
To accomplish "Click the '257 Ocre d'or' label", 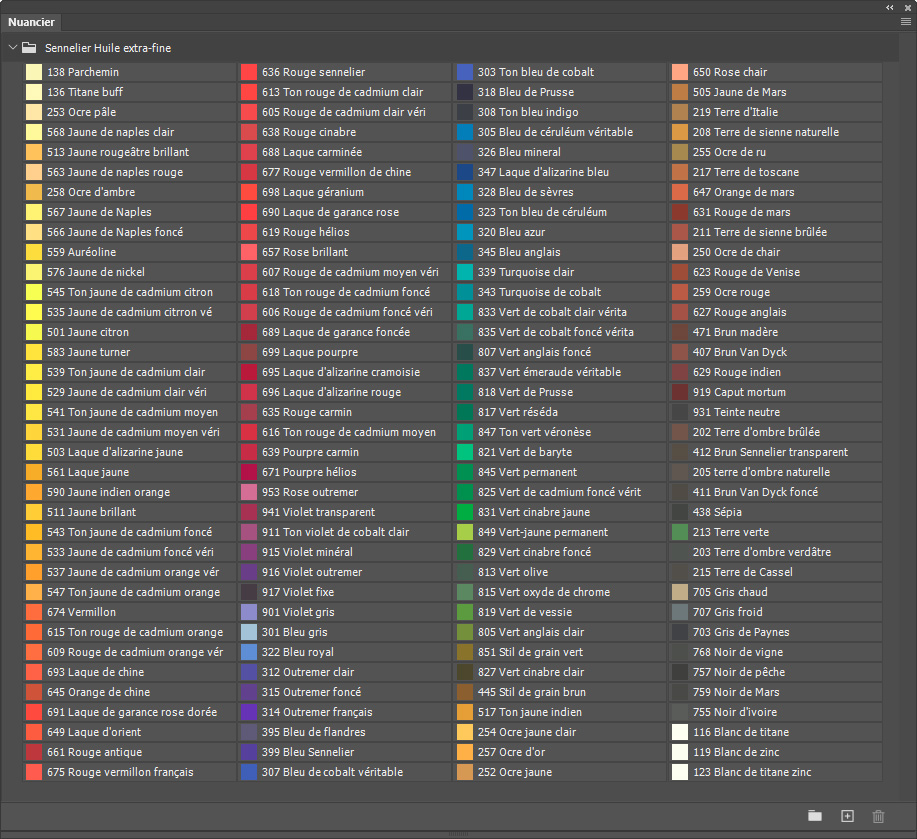I will pos(511,752).
